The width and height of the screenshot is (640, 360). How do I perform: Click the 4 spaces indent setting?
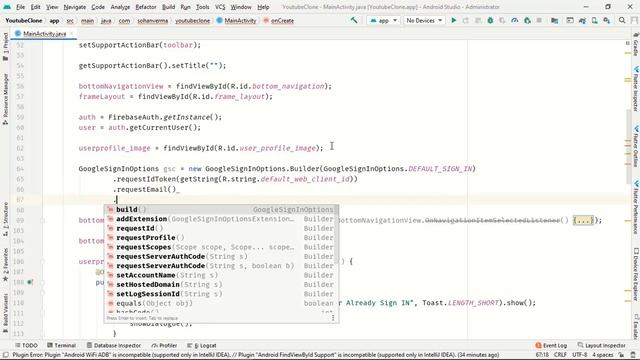pos(603,355)
